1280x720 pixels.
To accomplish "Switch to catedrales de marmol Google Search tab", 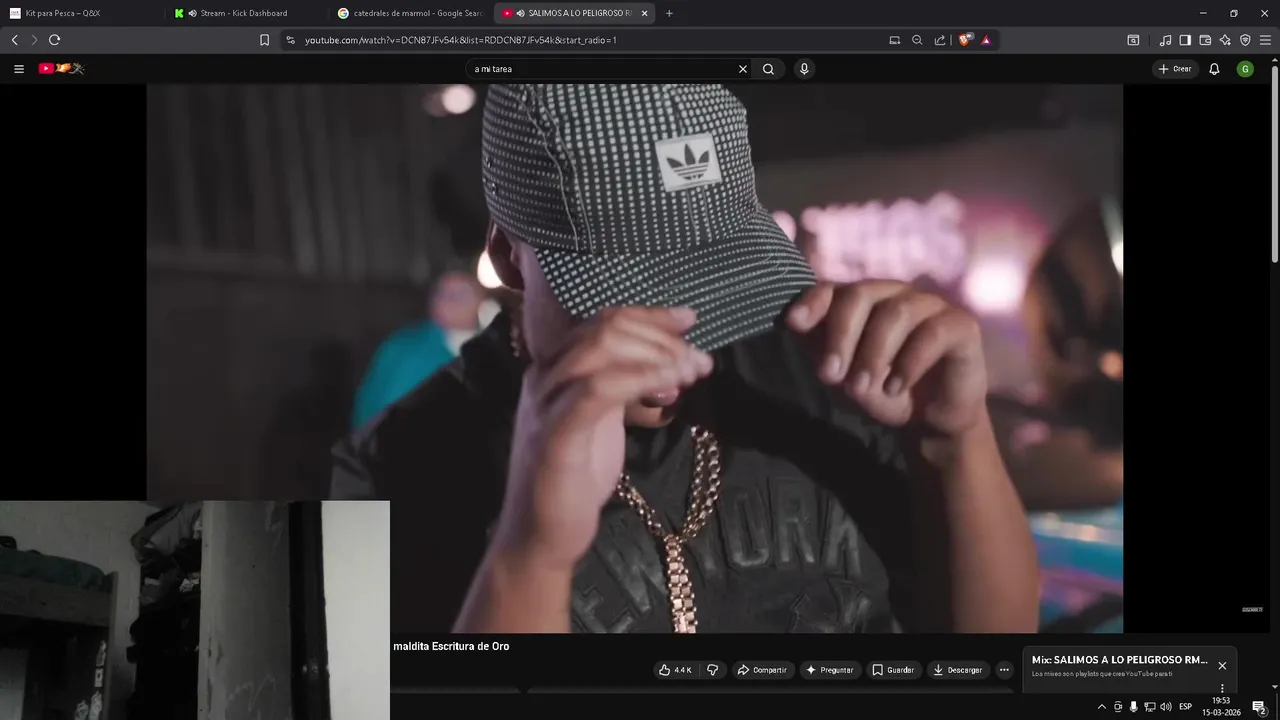I will pos(411,13).
